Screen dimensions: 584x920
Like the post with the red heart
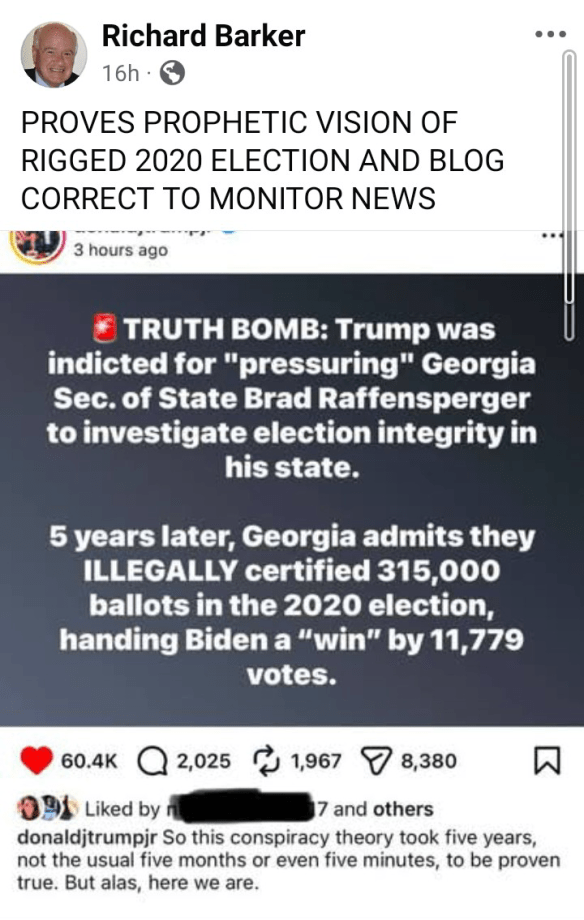[x=36, y=760]
